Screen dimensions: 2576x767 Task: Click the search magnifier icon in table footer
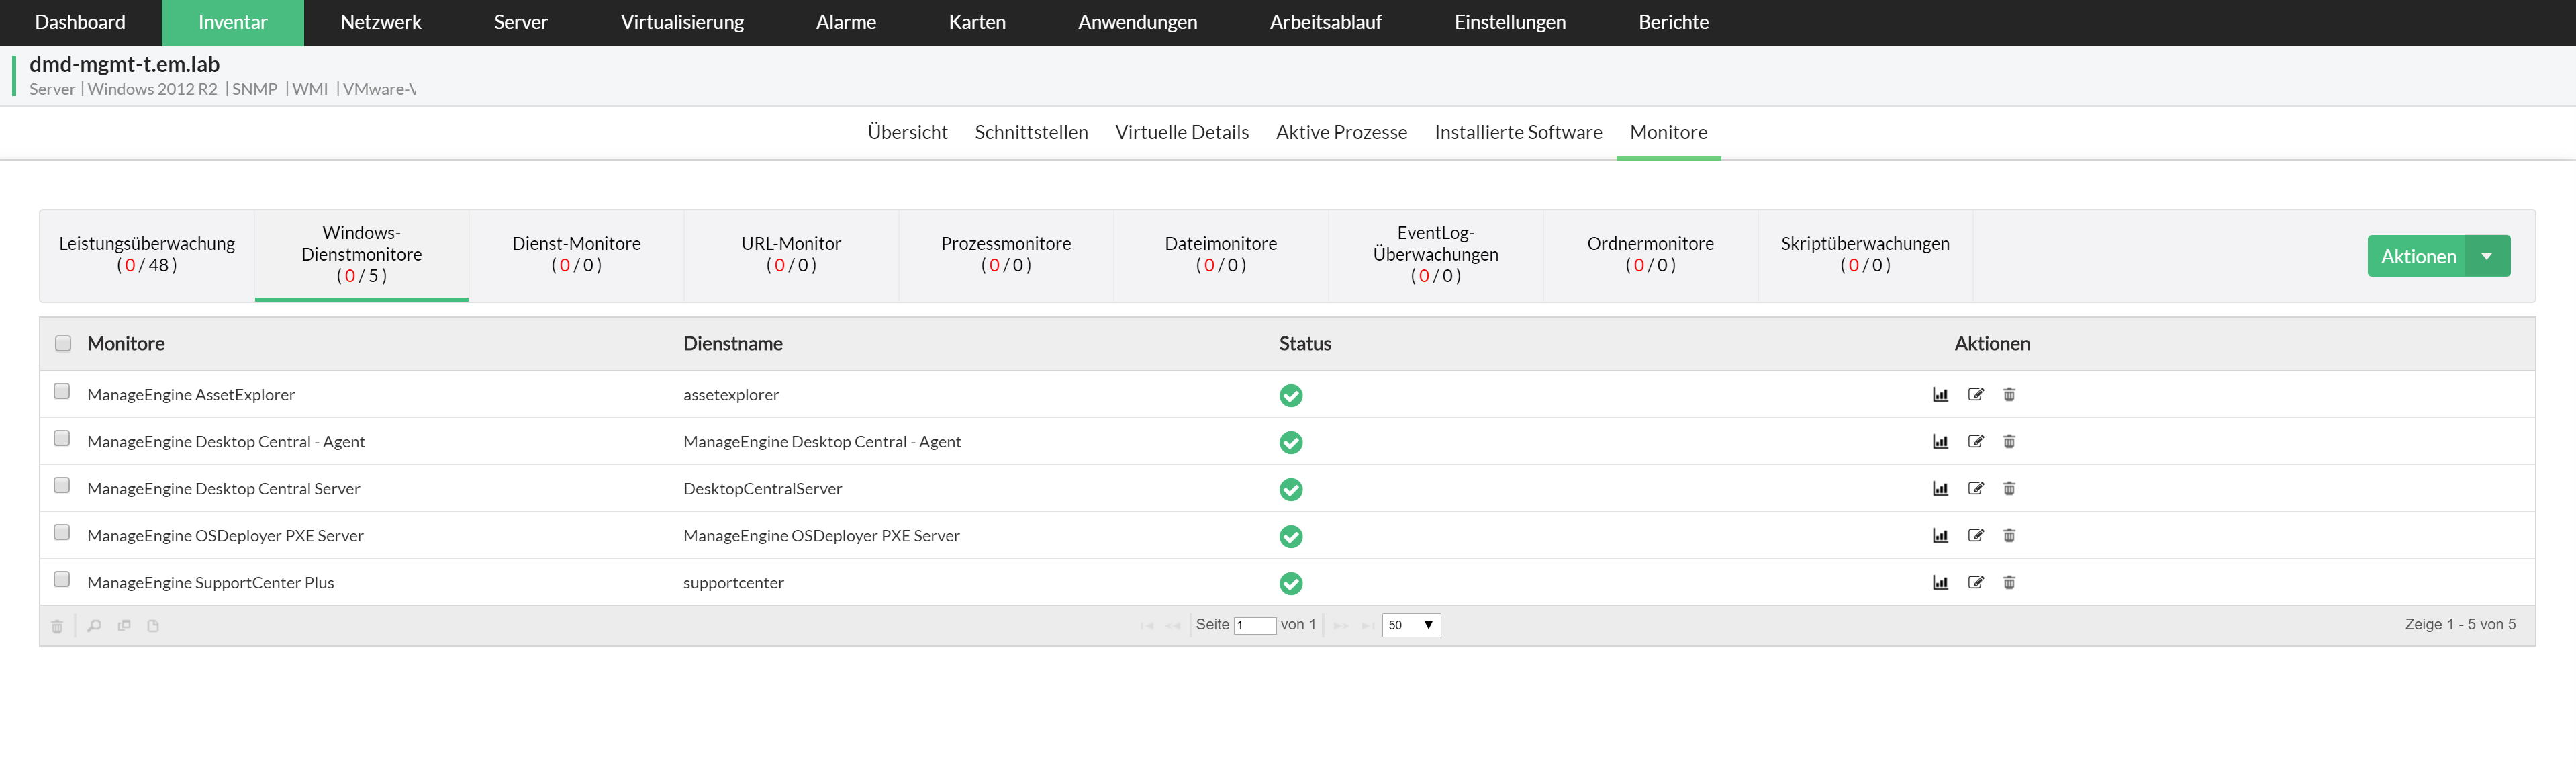[94, 626]
